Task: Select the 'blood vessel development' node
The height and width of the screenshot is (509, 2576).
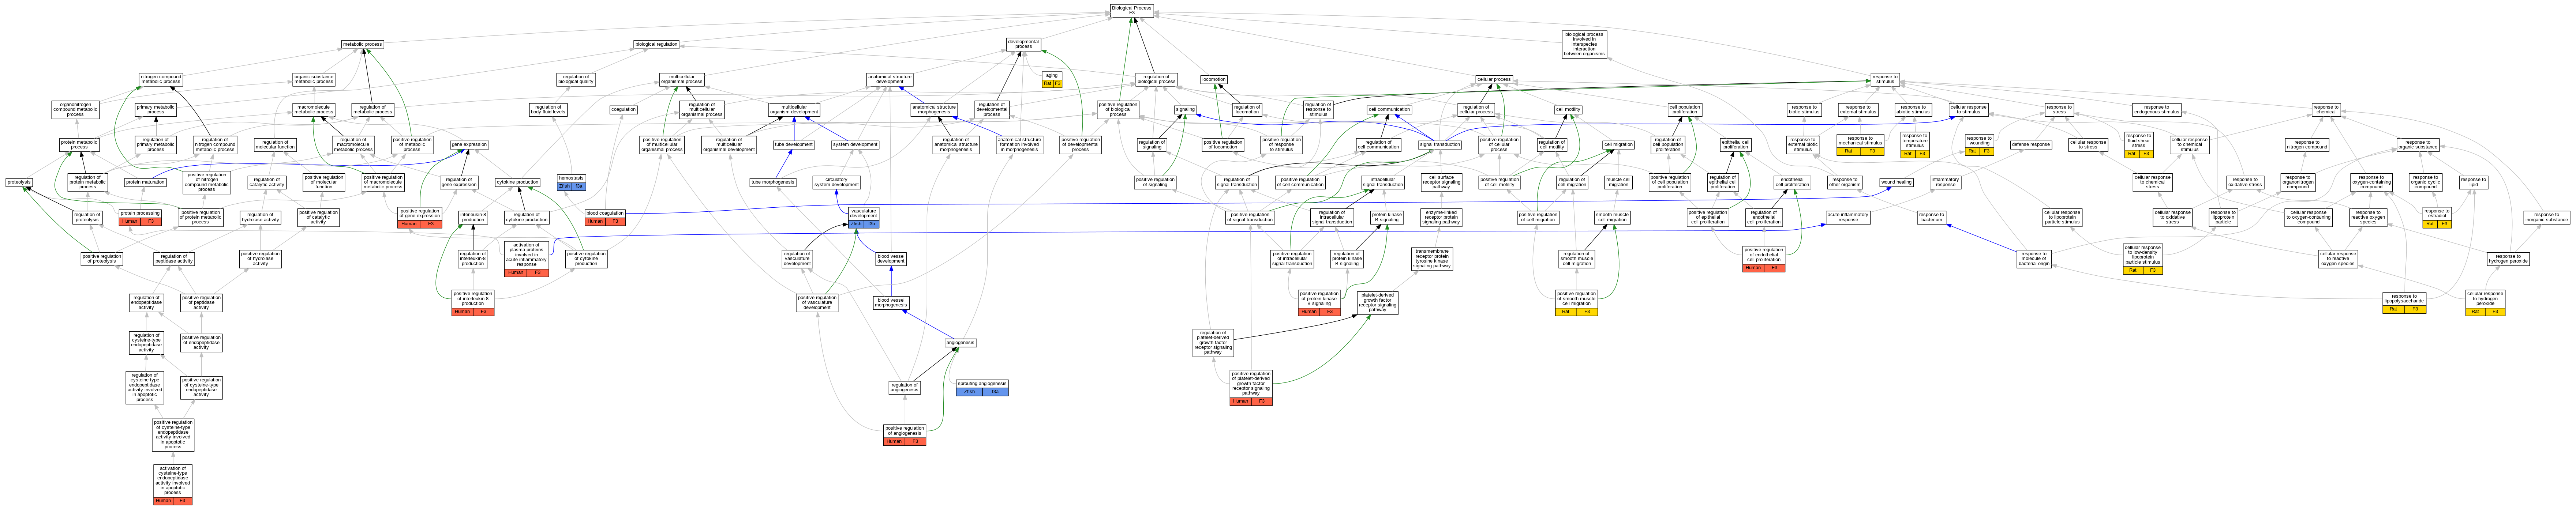Action: click(x=891, y=258)
